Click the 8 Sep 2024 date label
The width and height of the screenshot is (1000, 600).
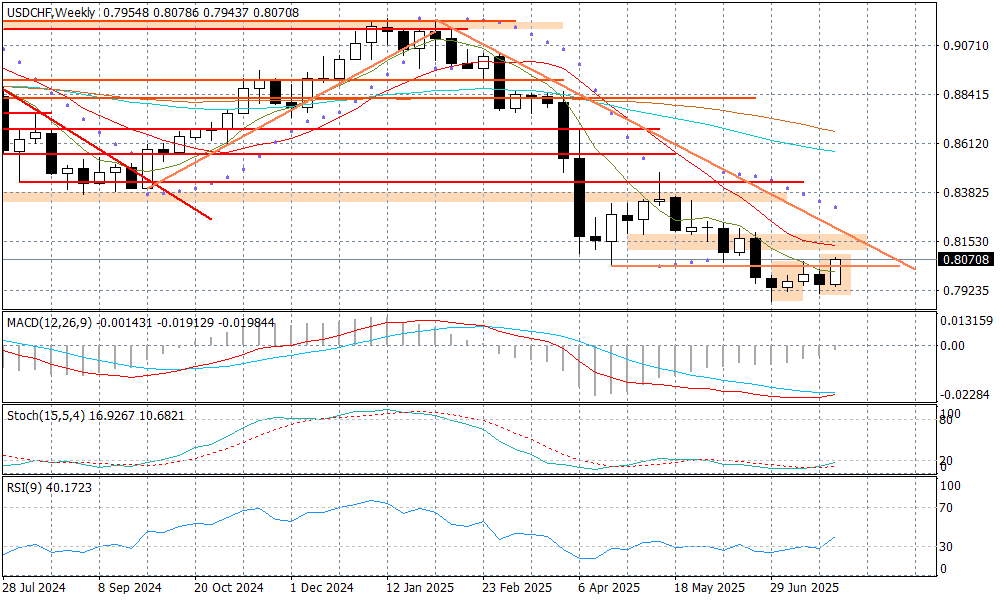[x=130, y=587]
